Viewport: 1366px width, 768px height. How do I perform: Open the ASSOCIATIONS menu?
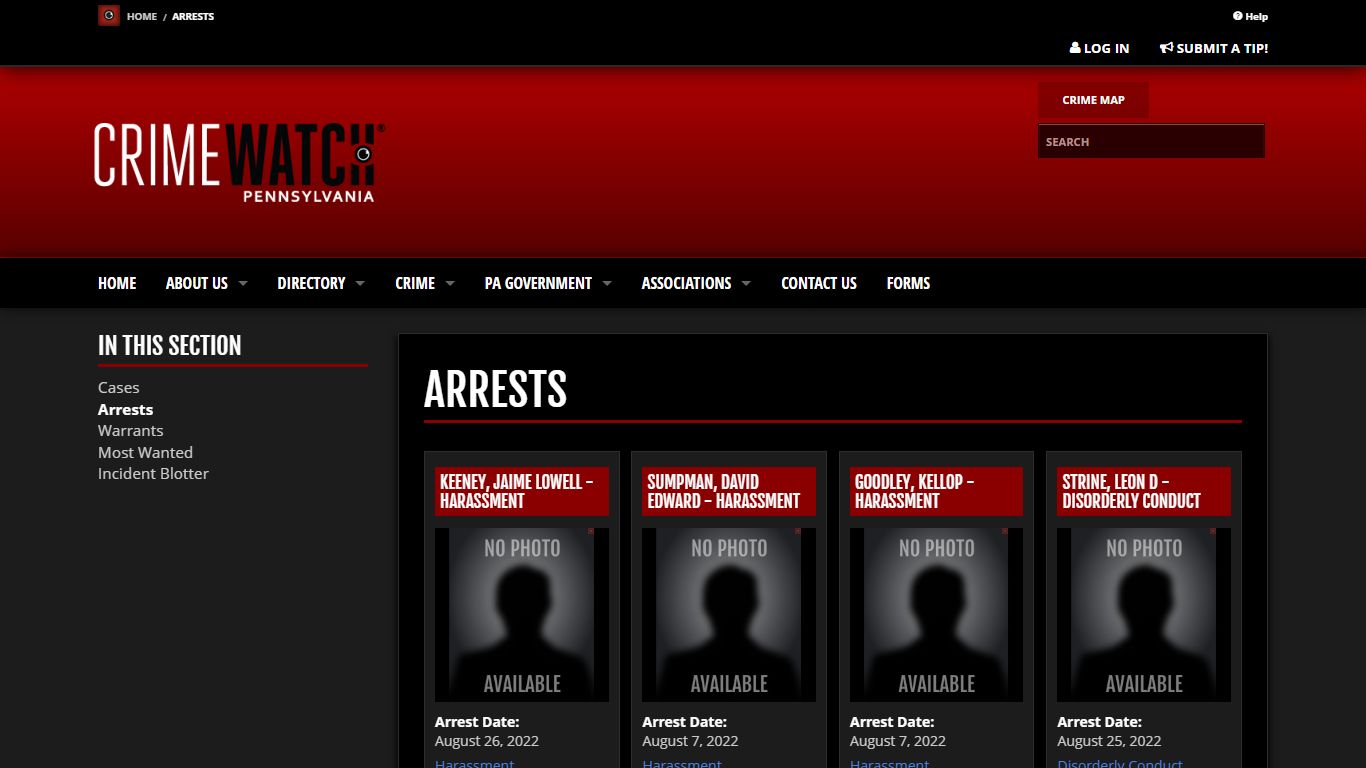pos(686,283)
